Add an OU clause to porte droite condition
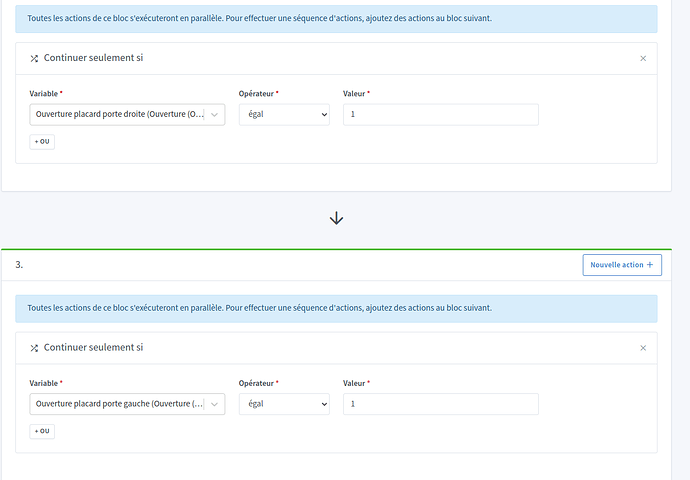Viewport: 690px width, 480px height. tap(42, 142)
